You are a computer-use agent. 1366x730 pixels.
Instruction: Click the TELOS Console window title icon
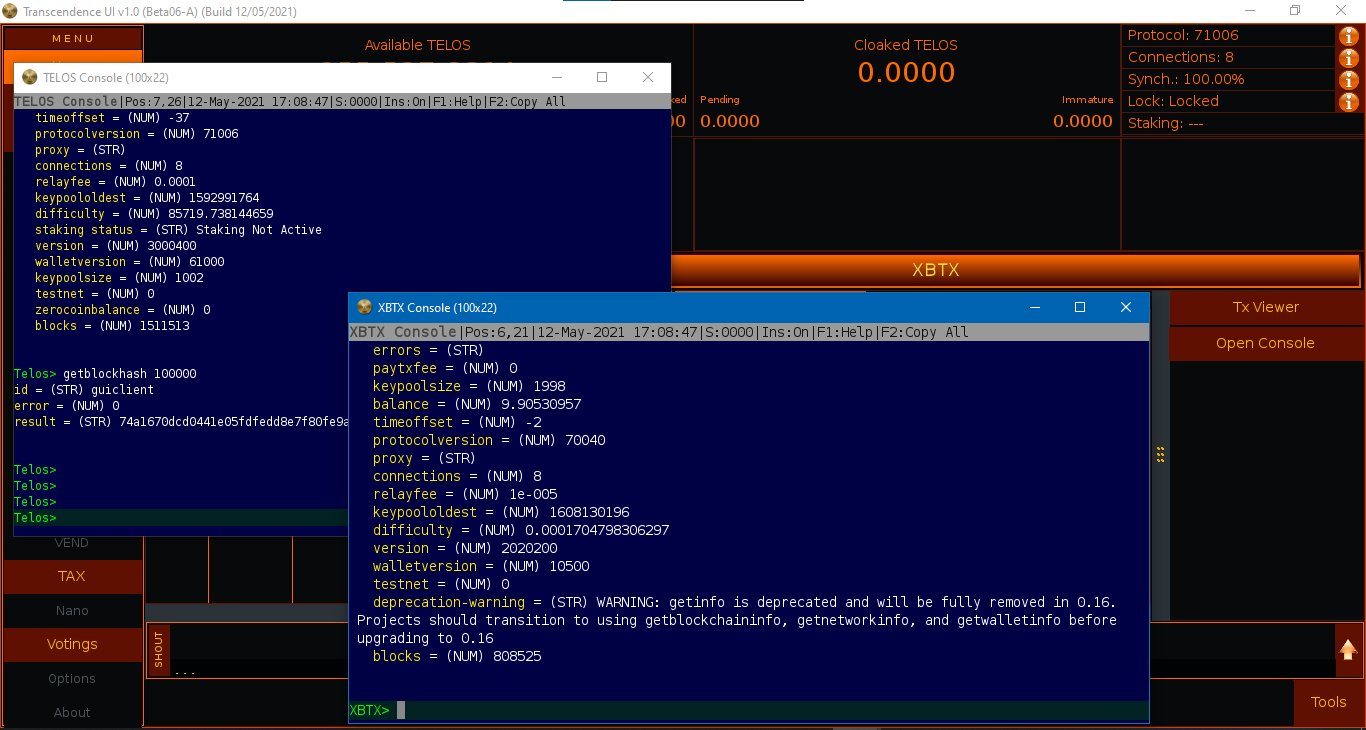30,77
